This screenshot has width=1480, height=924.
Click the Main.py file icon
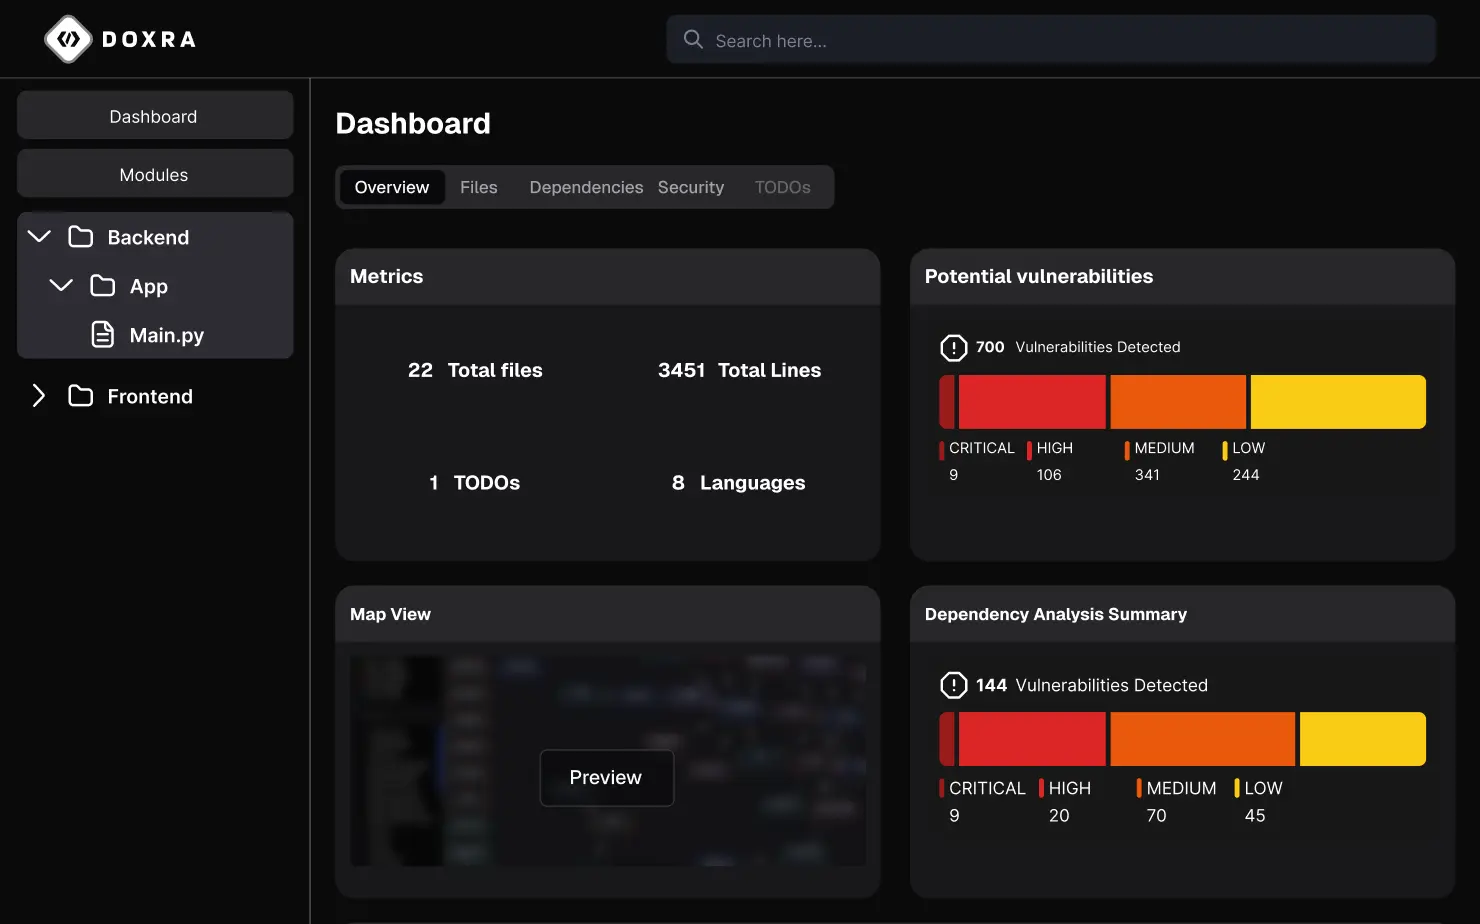(103, 334)
